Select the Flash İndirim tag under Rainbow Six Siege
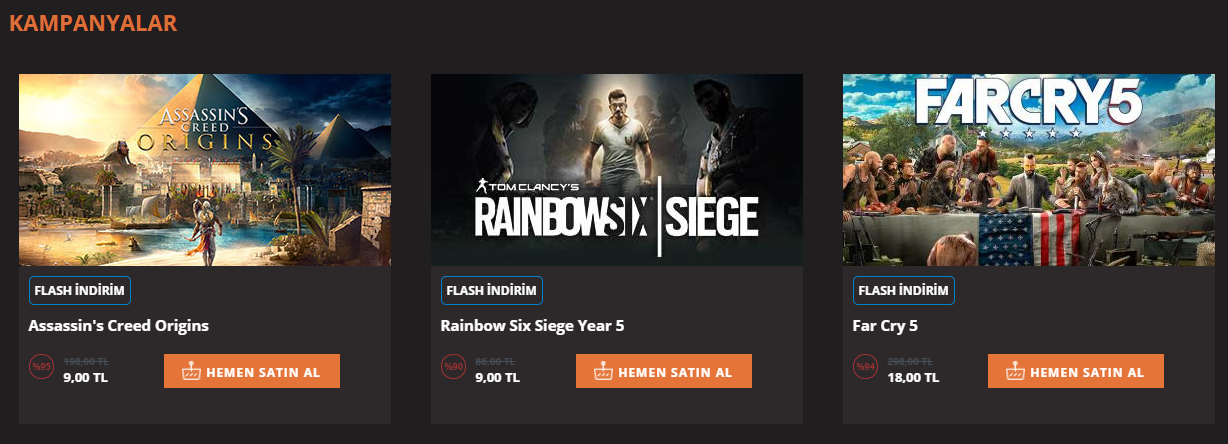This screenshot has width=1228, height=444. pyautogui.click(x=492, y=291)
